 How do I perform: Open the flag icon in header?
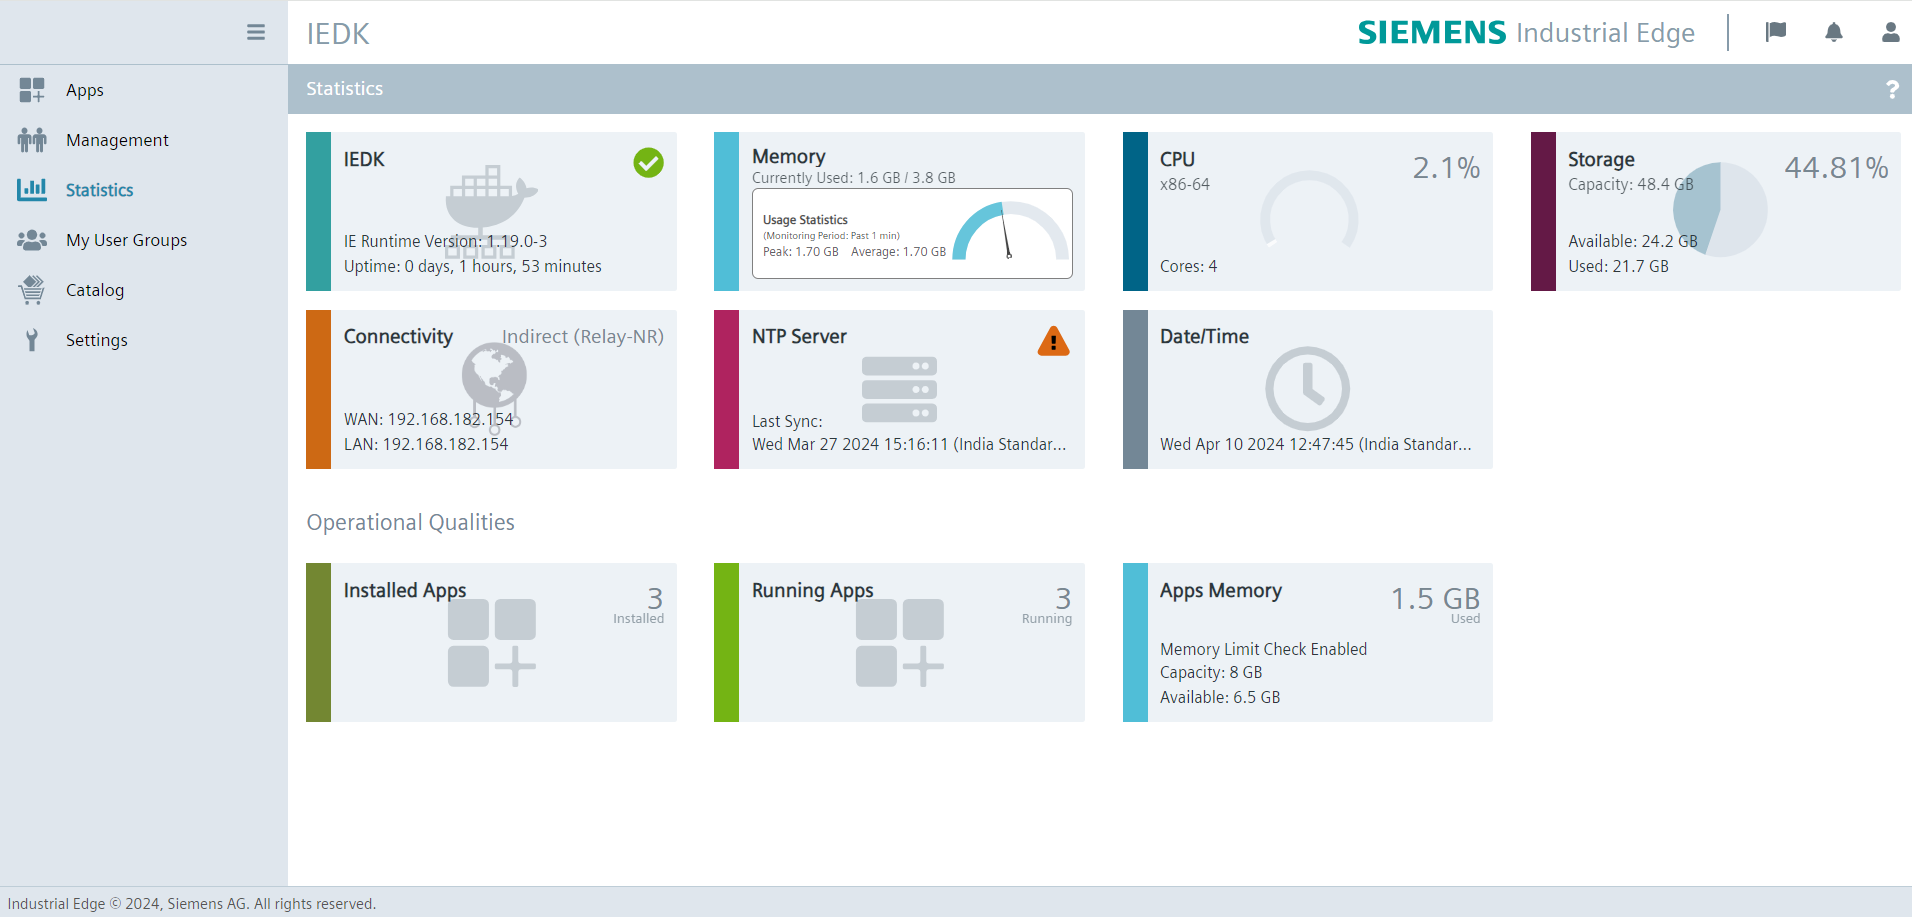[1775, 32]
